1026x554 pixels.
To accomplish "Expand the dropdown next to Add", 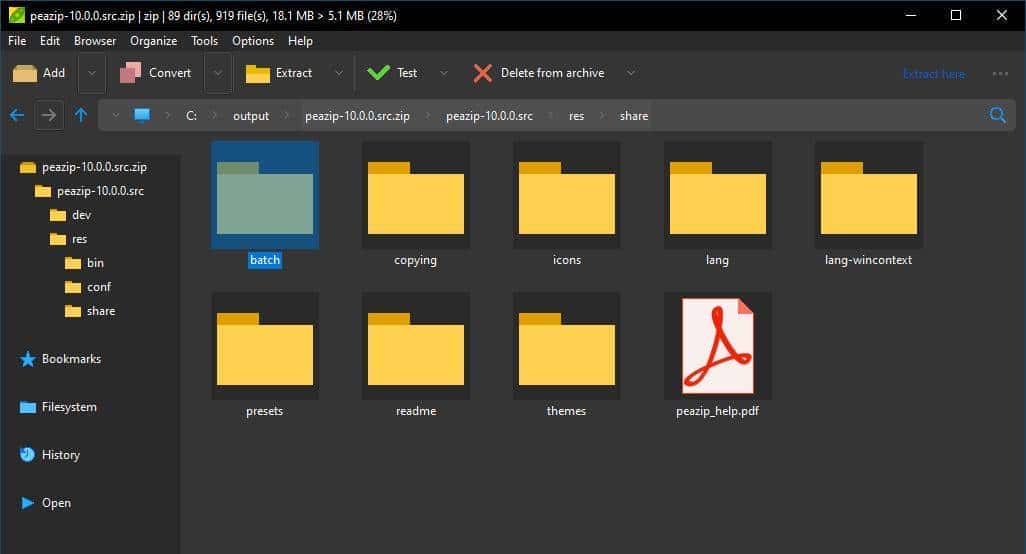I will pos(91,73).
